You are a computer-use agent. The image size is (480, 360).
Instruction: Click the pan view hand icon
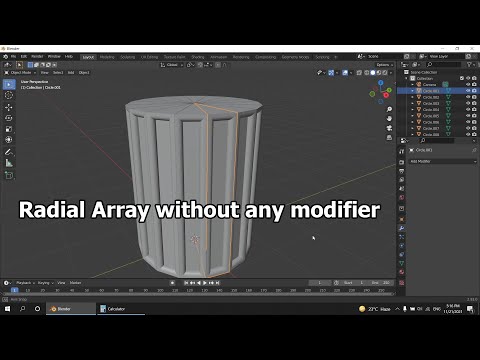click(389, 119)
